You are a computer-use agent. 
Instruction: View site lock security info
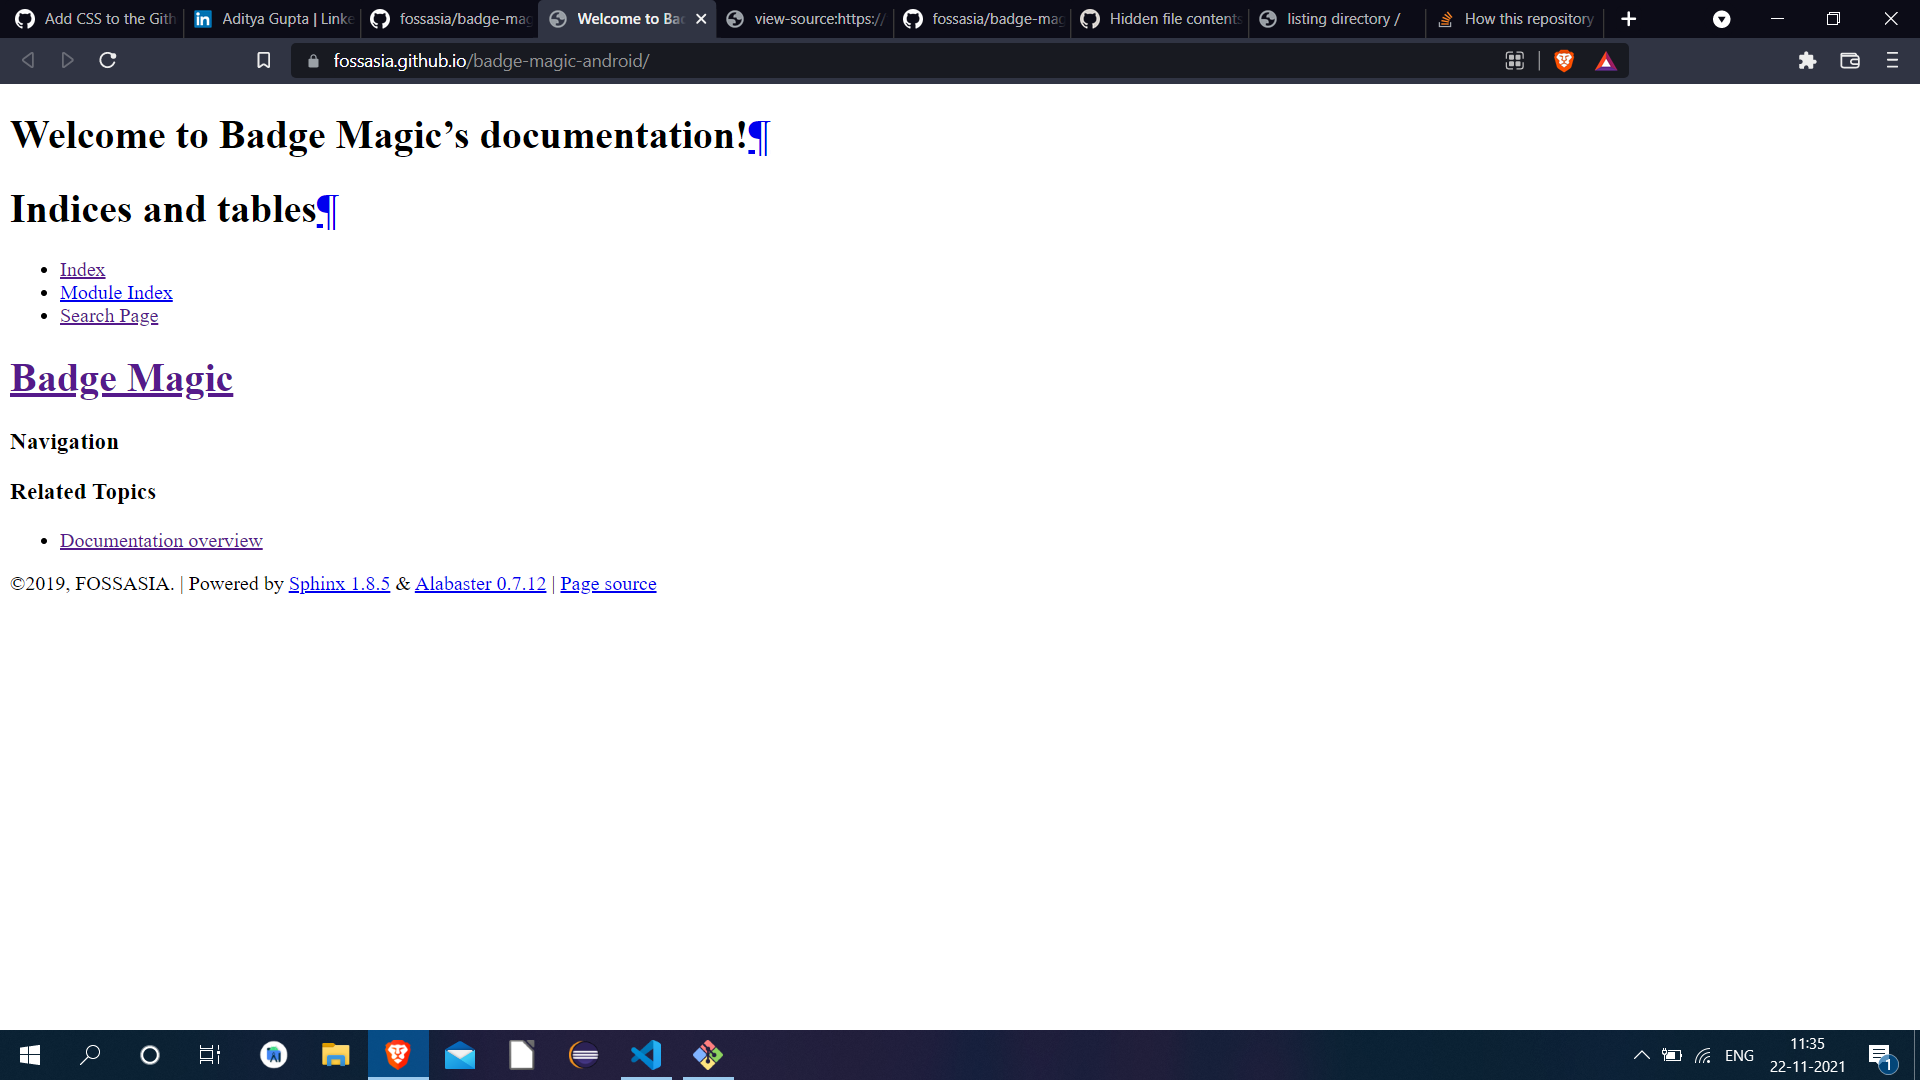[313, 61]
